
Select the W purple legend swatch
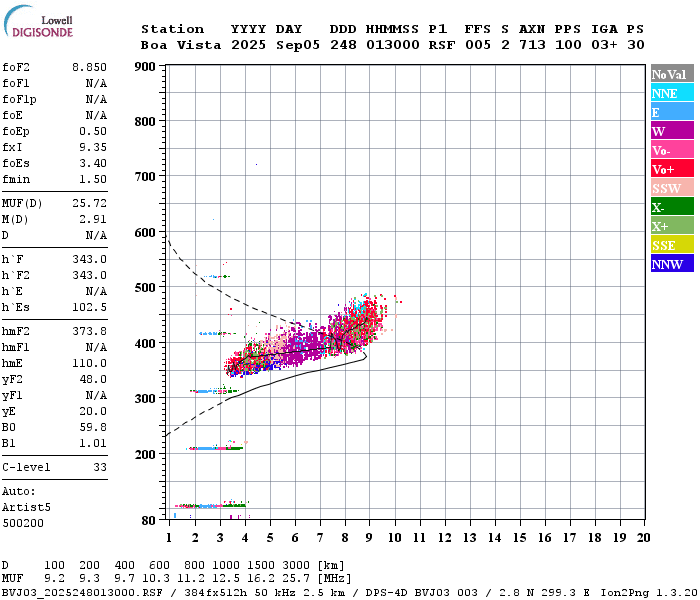(672, 131)
